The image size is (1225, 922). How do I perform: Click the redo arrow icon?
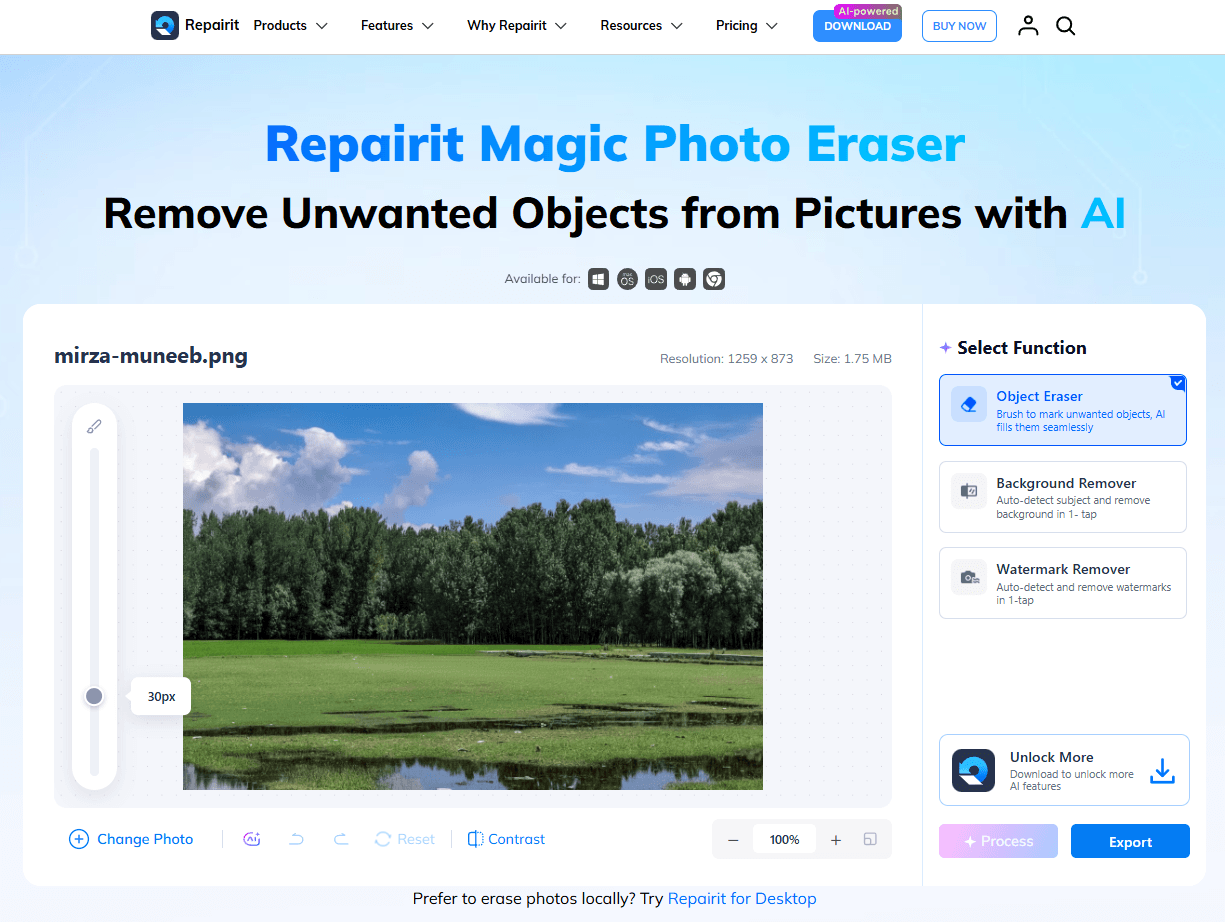click(x=340, y=839)
